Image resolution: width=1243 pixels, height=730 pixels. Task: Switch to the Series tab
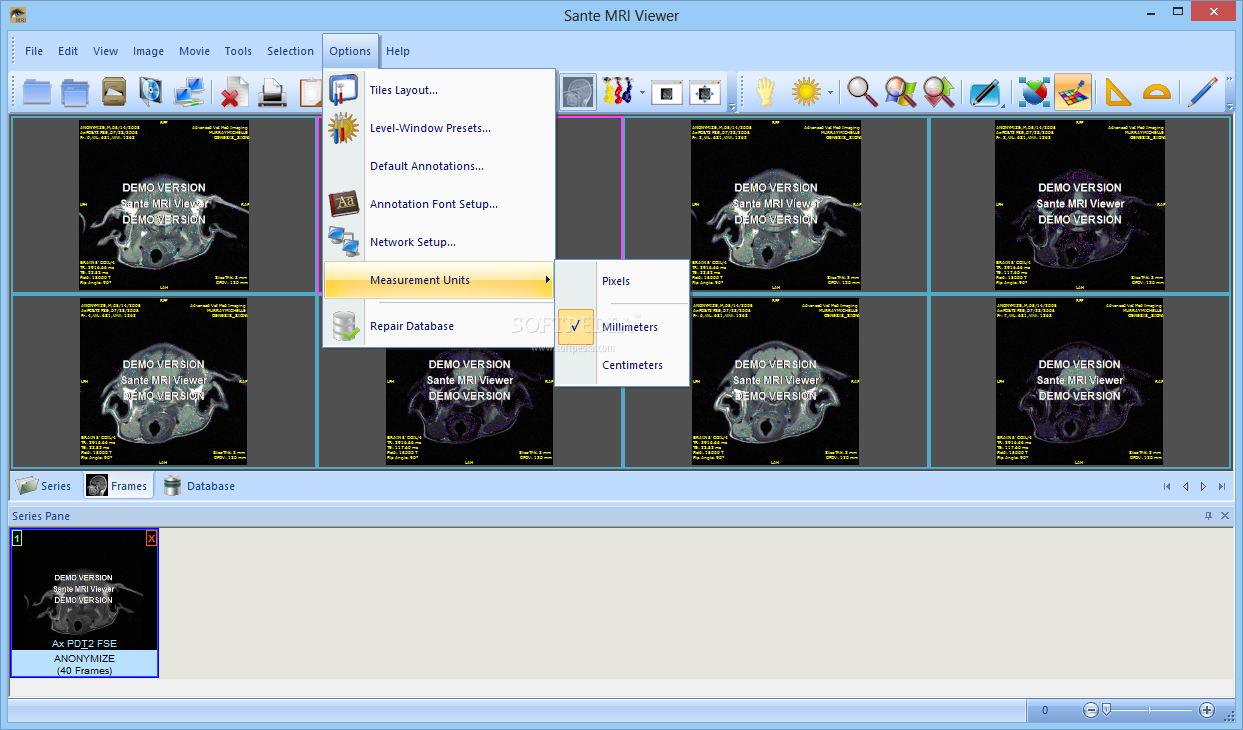[44, 486]
